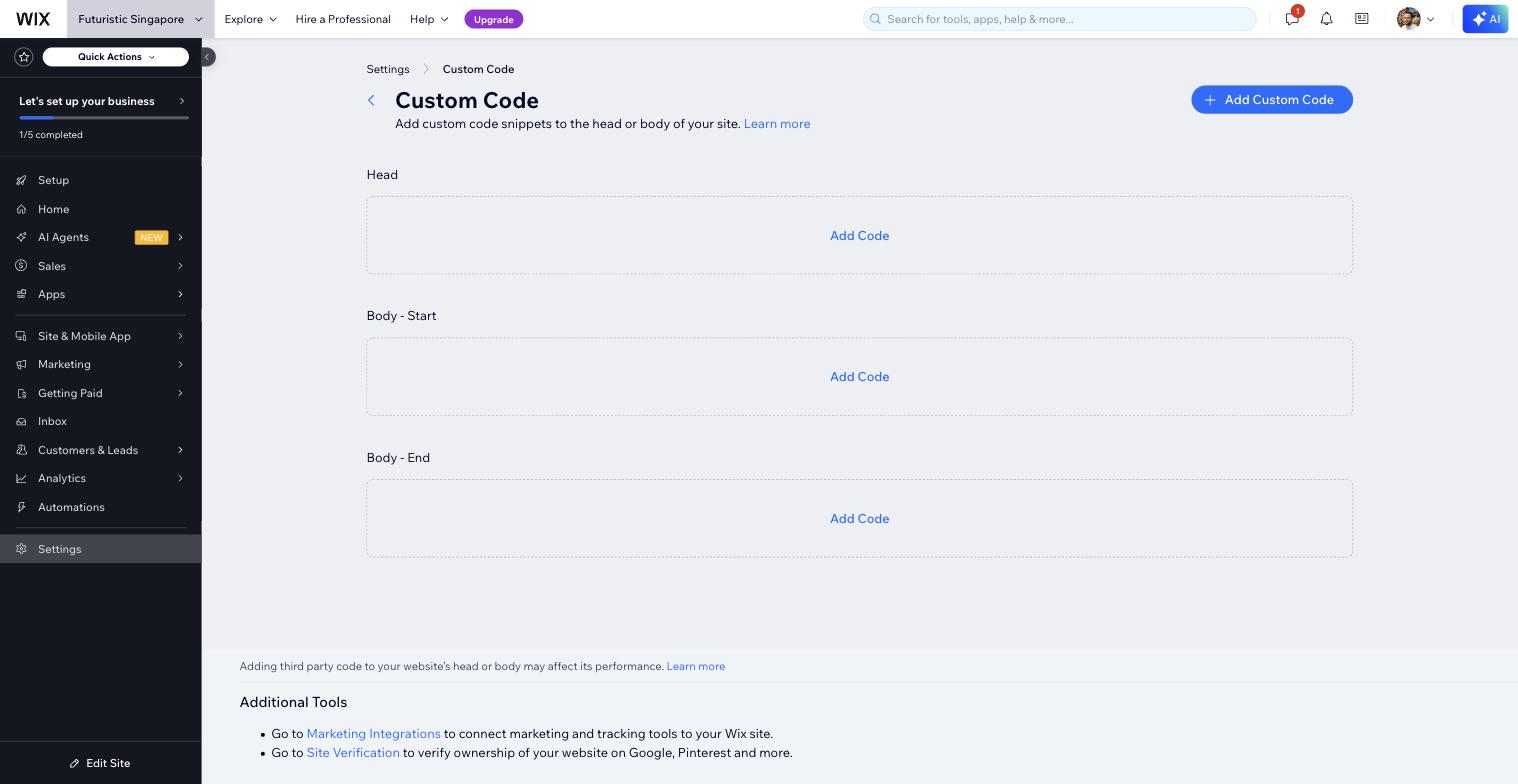Select Home in the sidebar
This screenshot has height=784, width=1518.
[x=100, y=209]
